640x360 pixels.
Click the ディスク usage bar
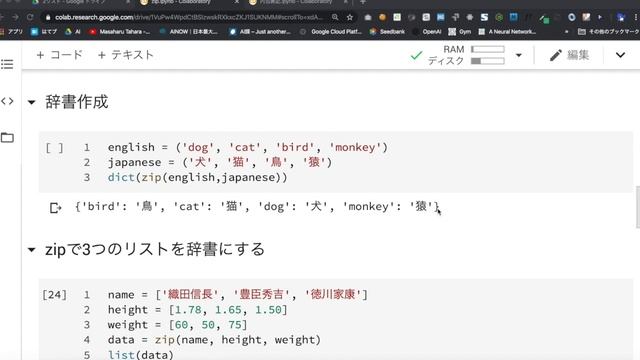[487, 61]
